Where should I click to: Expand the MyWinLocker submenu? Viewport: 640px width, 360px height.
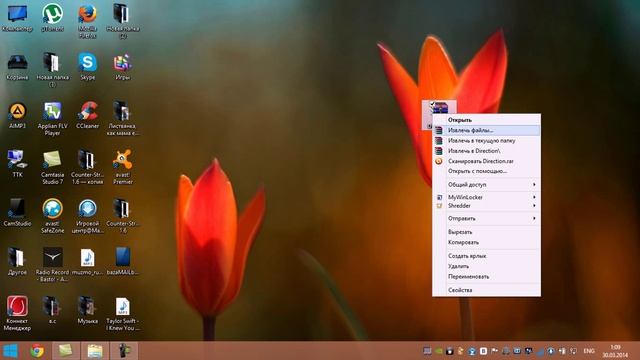(x=487, y=197)
